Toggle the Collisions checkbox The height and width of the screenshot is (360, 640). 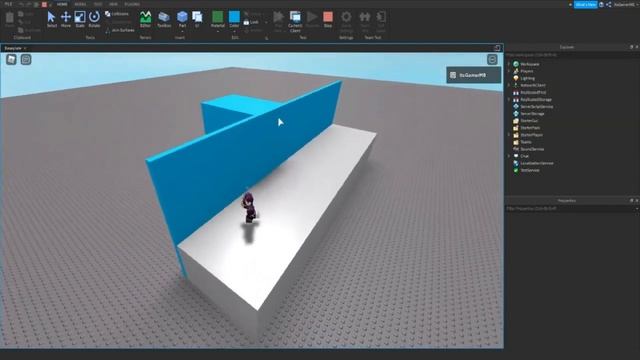[x=117, y=14]
